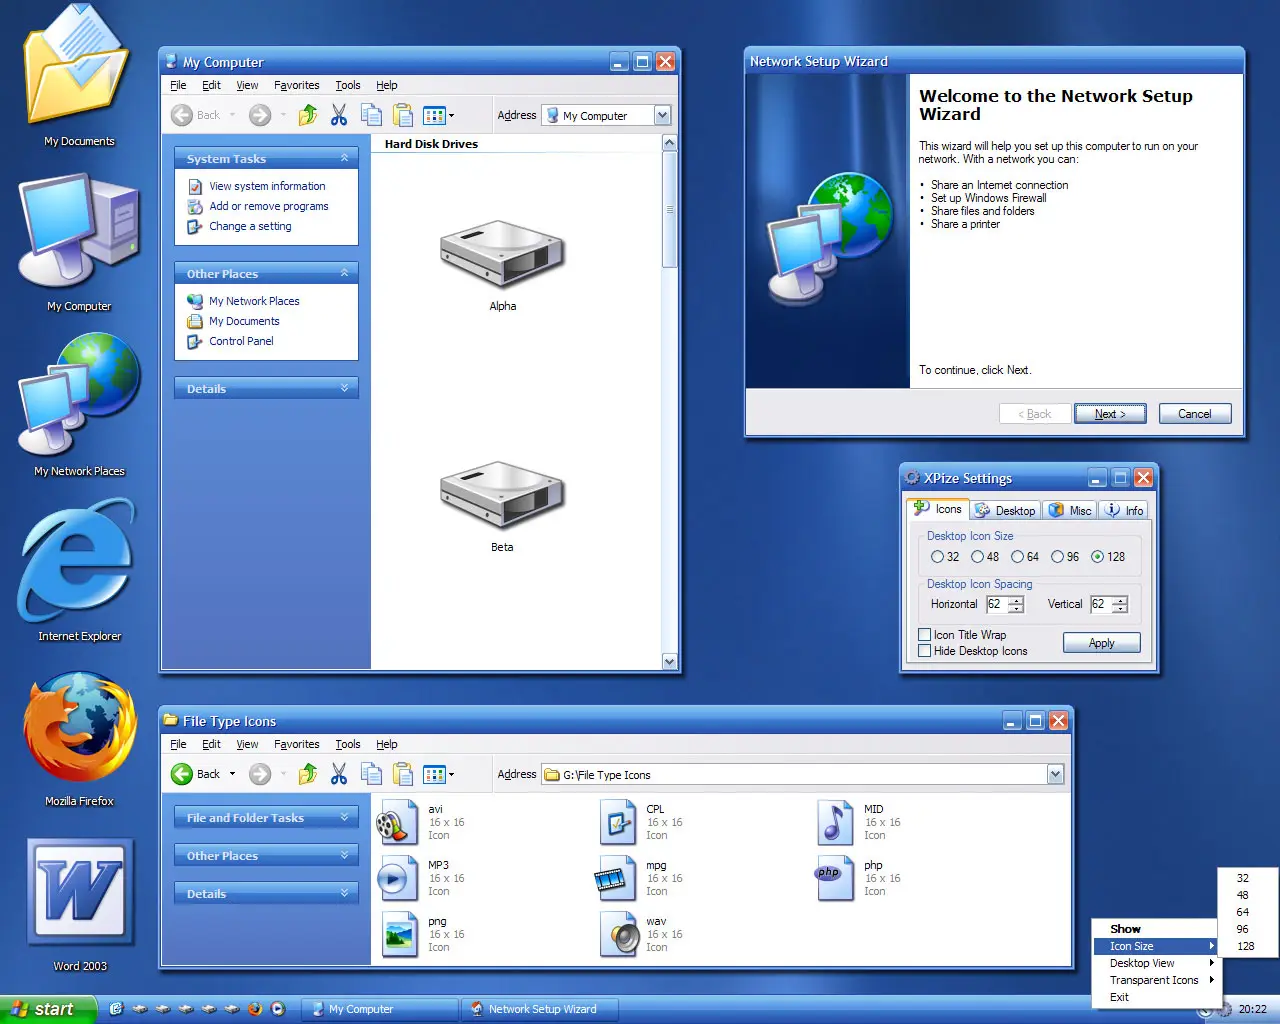Expand the Details panel in My Computer
The height and width of the screenshot is (1024, 1280).
(x=344, y=388)
